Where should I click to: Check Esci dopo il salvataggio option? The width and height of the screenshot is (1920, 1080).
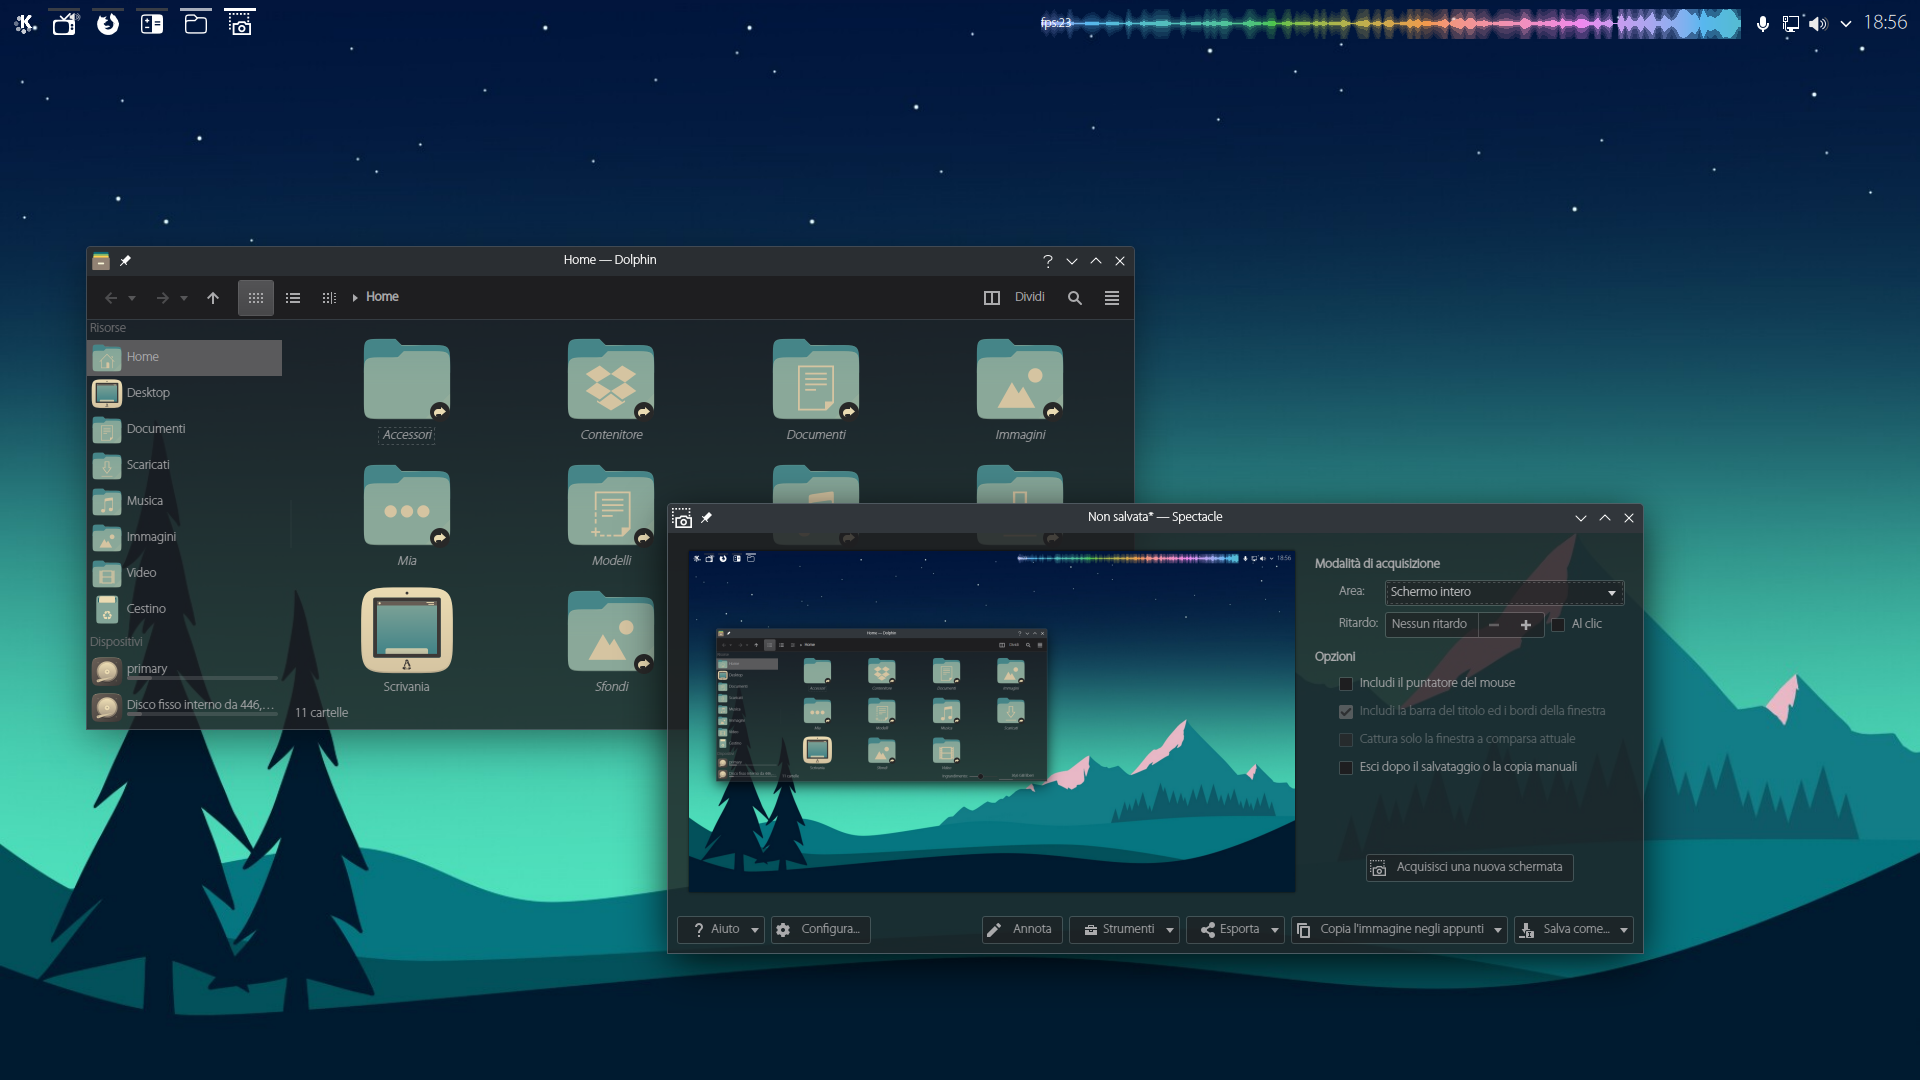(x=1346, y=768)
